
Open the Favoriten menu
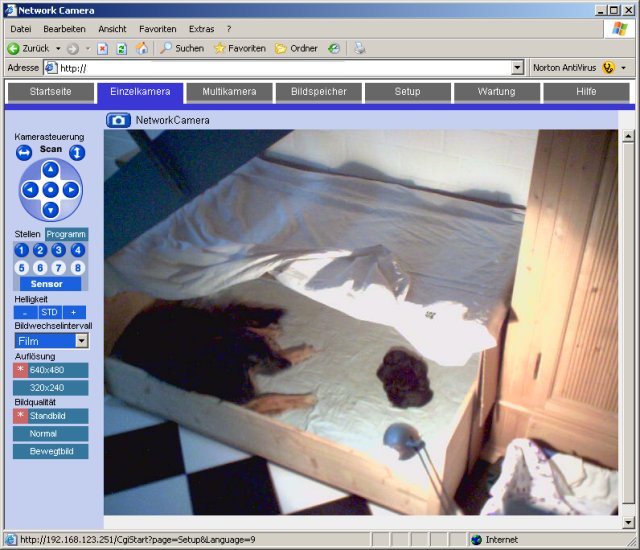click(157, 29)
